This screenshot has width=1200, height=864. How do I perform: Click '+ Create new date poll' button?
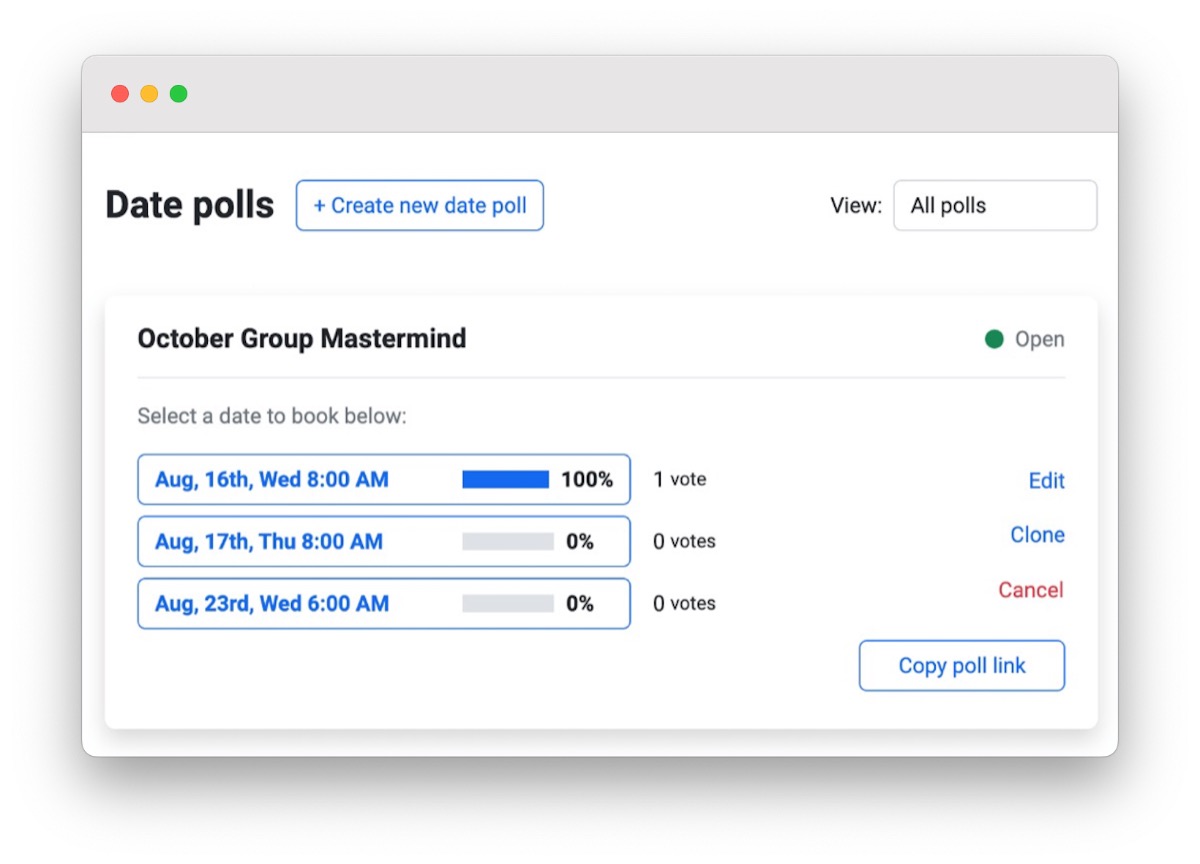tap(419, 206)
